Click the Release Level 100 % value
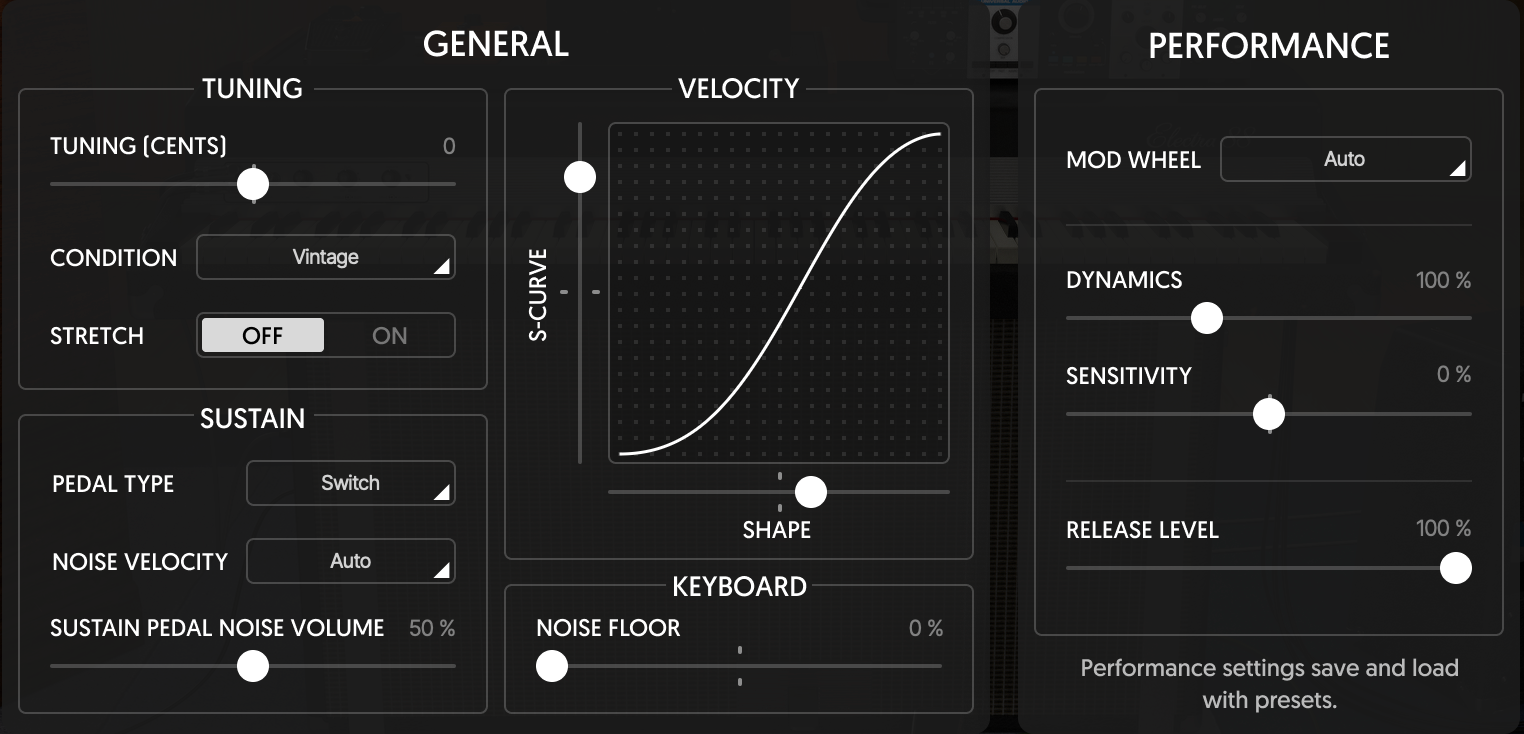The width and height of the screenshot is (1524, 734). pos(1443,528)
